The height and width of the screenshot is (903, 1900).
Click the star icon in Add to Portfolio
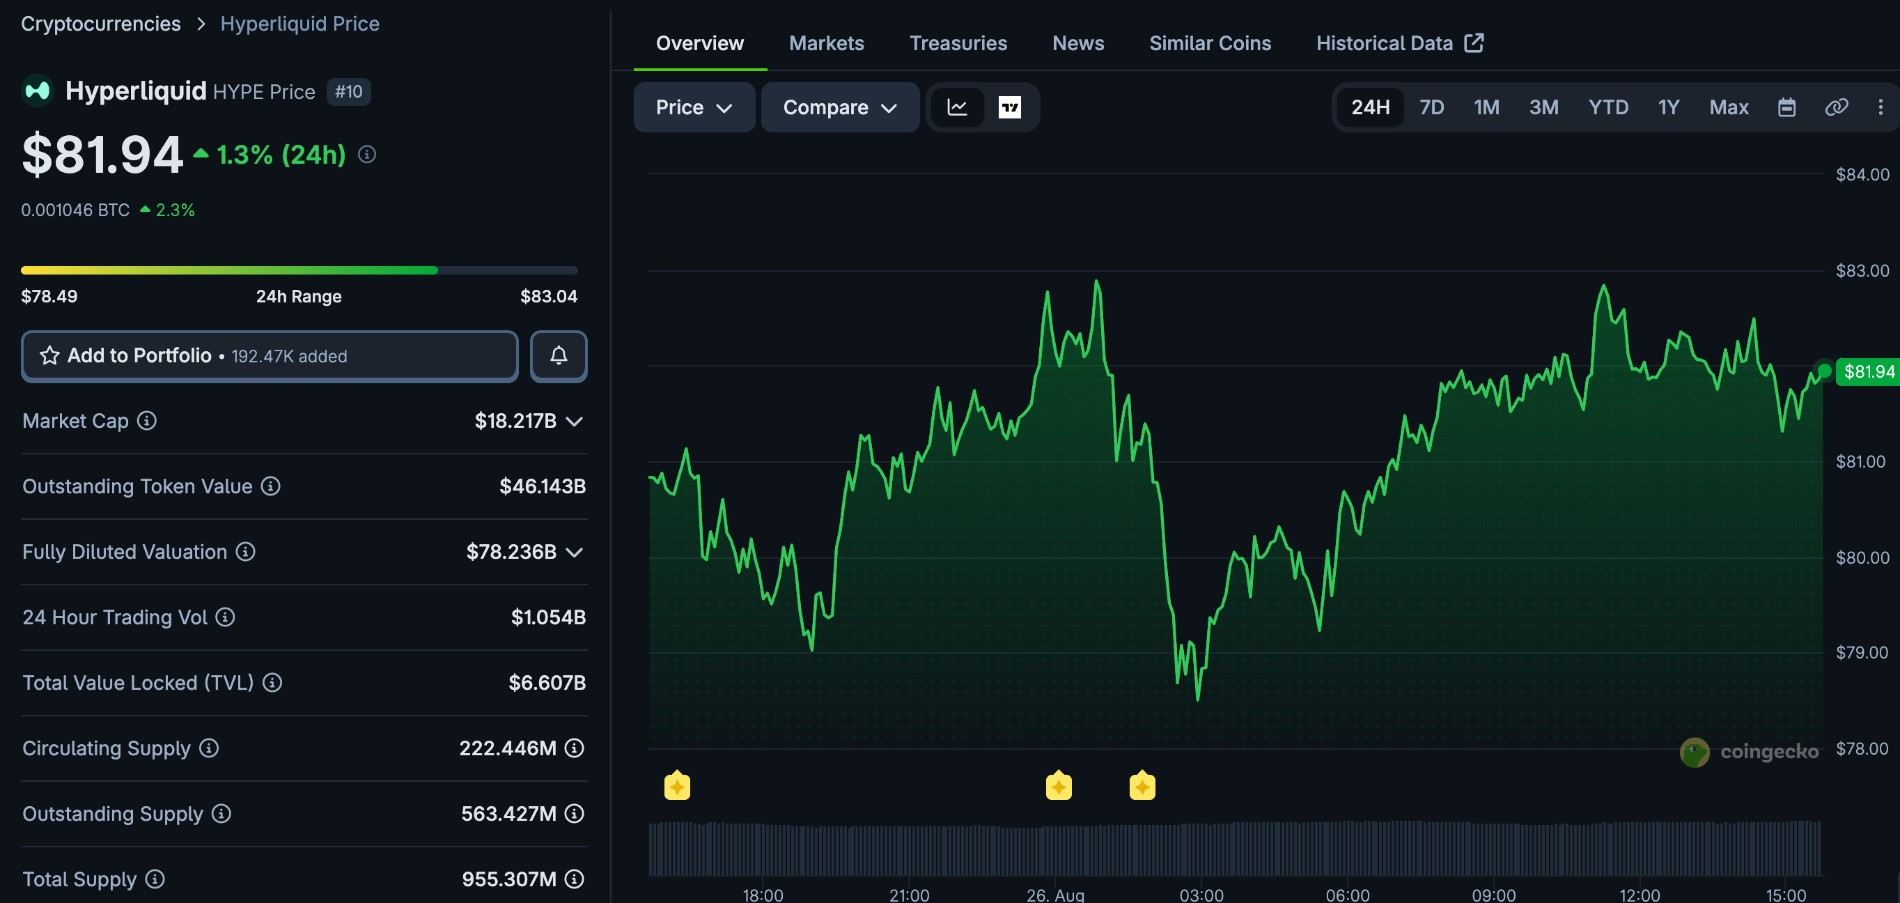click(49, 355)
